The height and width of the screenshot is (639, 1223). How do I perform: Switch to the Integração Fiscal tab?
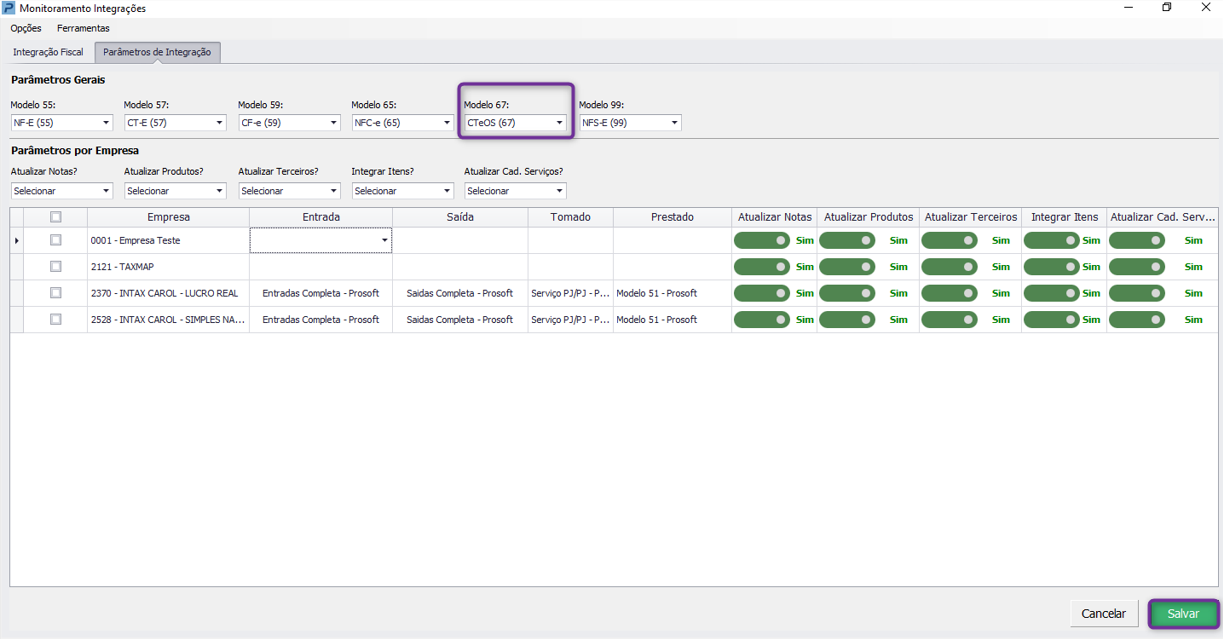point(48,52)
